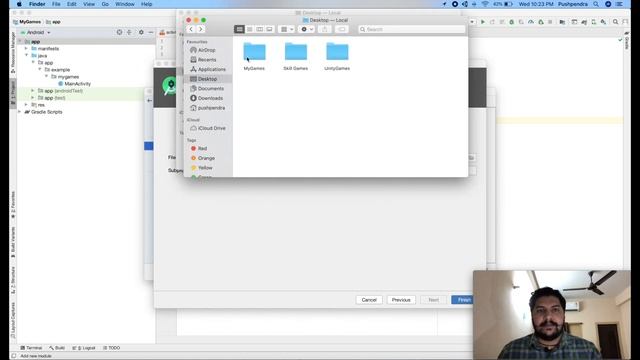This screenshot has width=640, height=360.
Task: Open the Apple menu
Action: [19, 4]
